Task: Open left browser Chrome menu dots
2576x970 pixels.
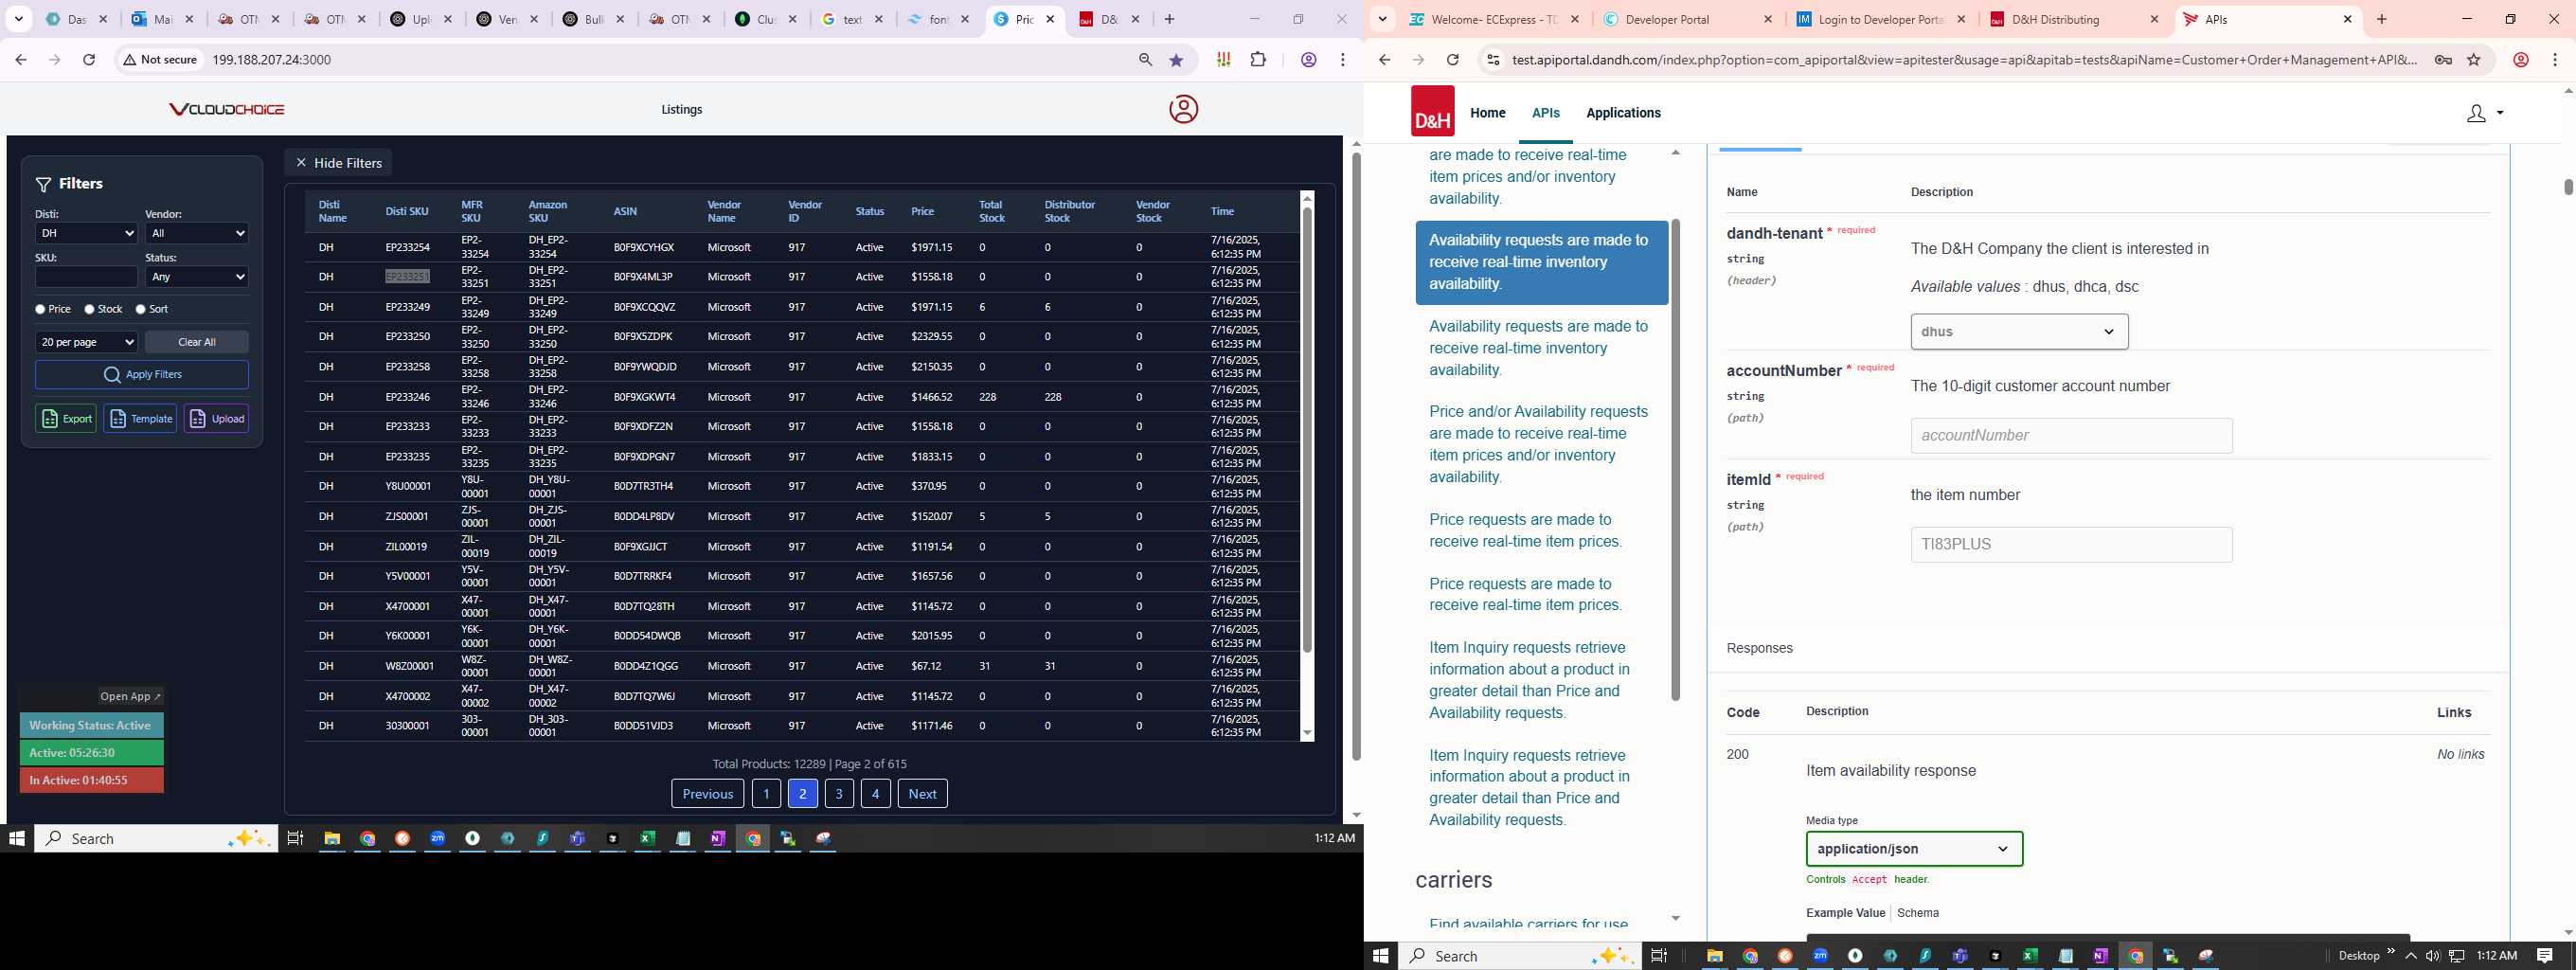Action: [1343, 60]
